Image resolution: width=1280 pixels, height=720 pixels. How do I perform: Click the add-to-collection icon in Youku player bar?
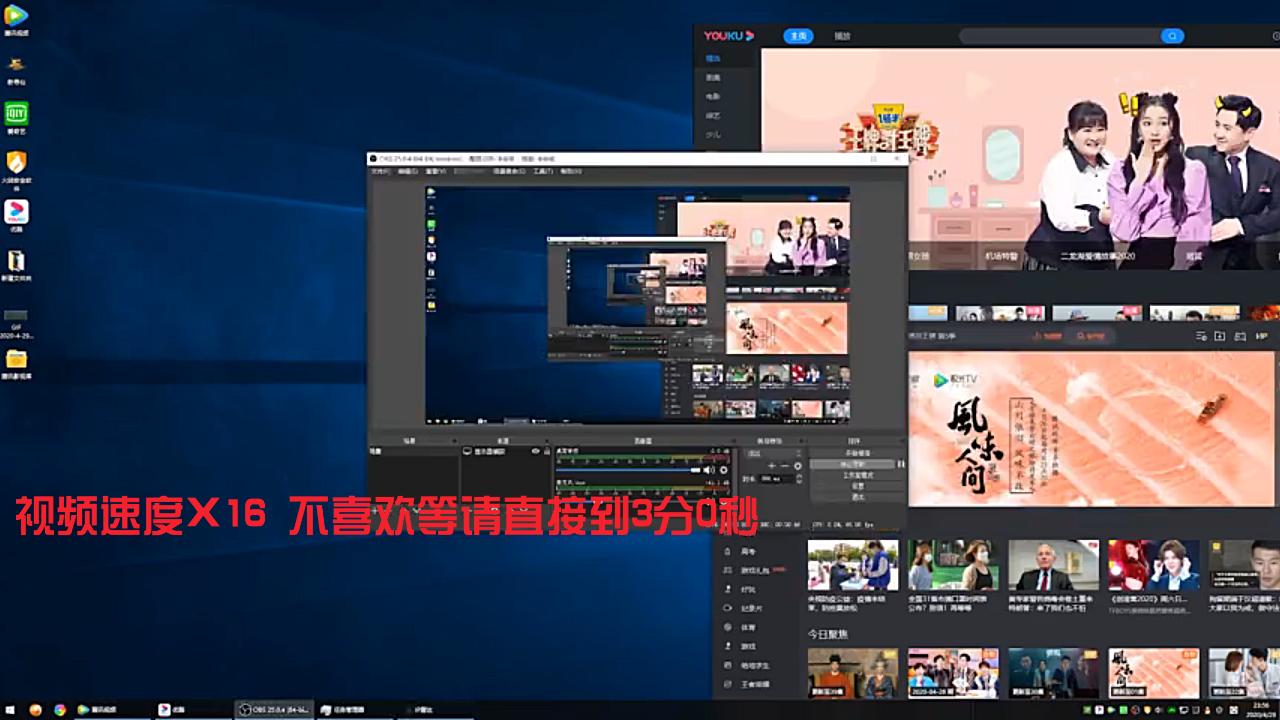1220,336
